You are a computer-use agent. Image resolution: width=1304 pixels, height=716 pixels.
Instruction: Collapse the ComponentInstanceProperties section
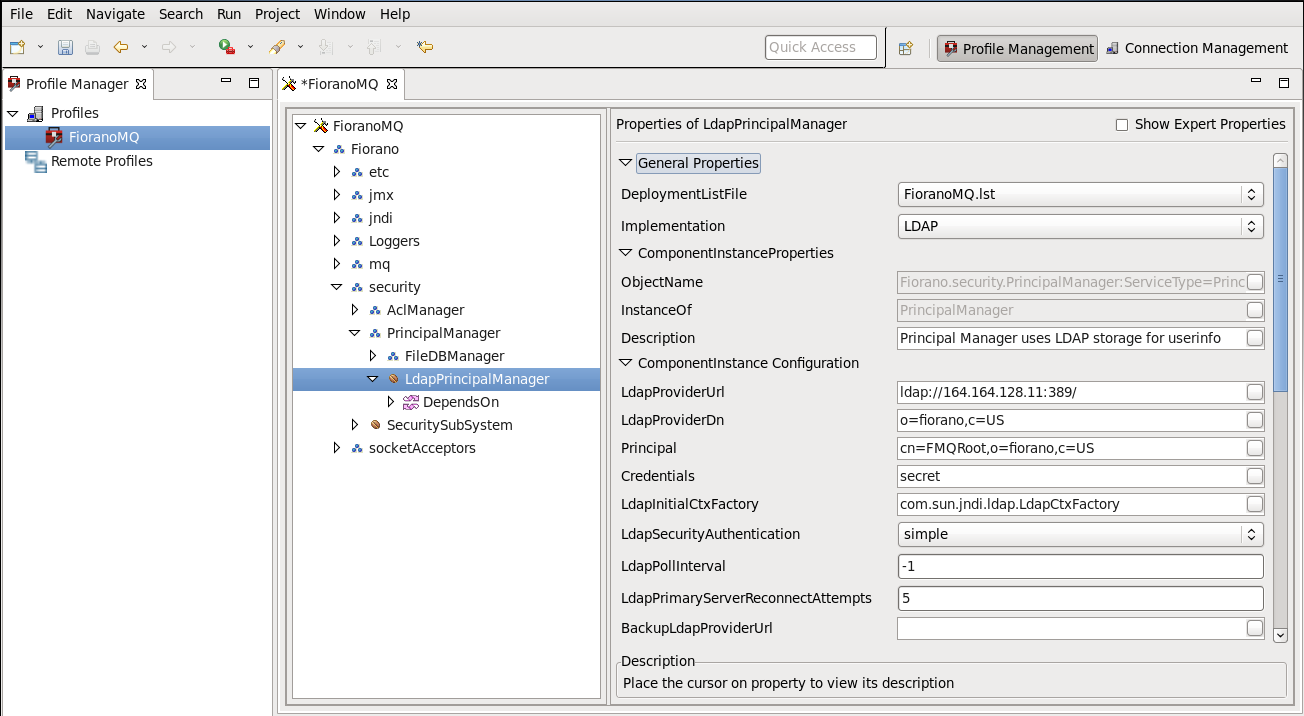pyautogui.click(x=626, y=253)
